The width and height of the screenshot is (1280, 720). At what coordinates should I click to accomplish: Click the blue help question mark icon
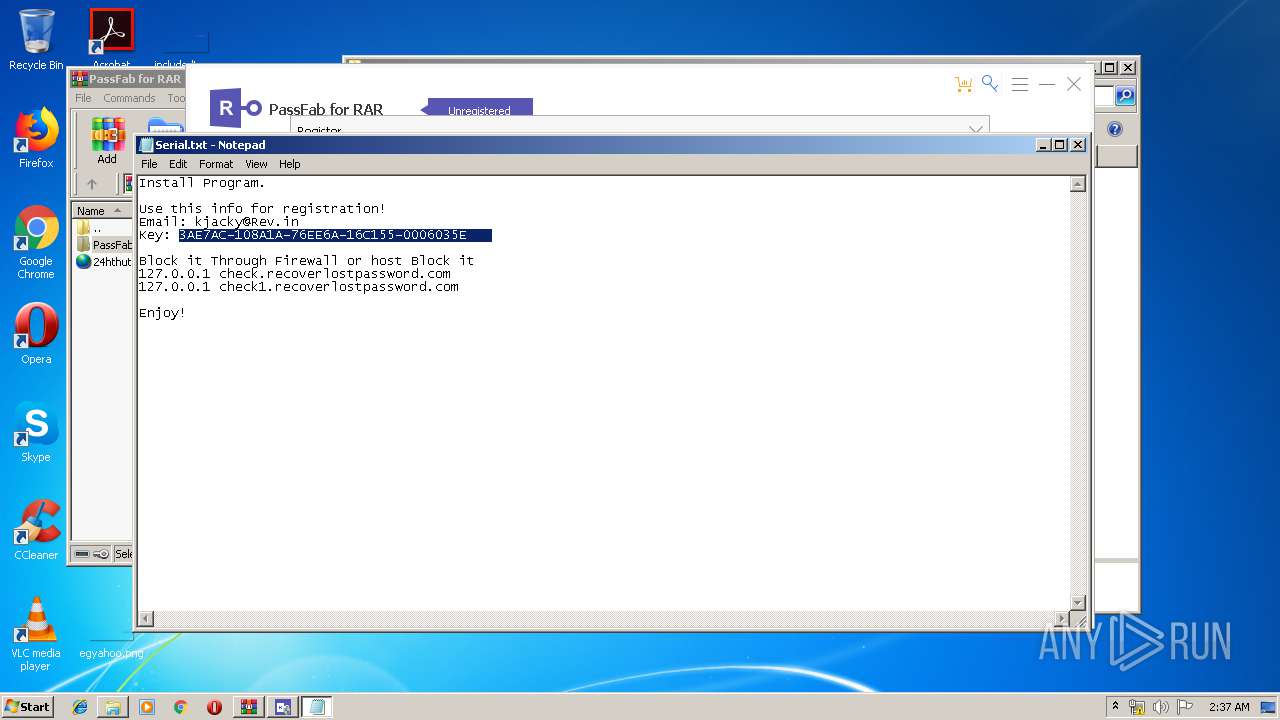coord(1115,129)
